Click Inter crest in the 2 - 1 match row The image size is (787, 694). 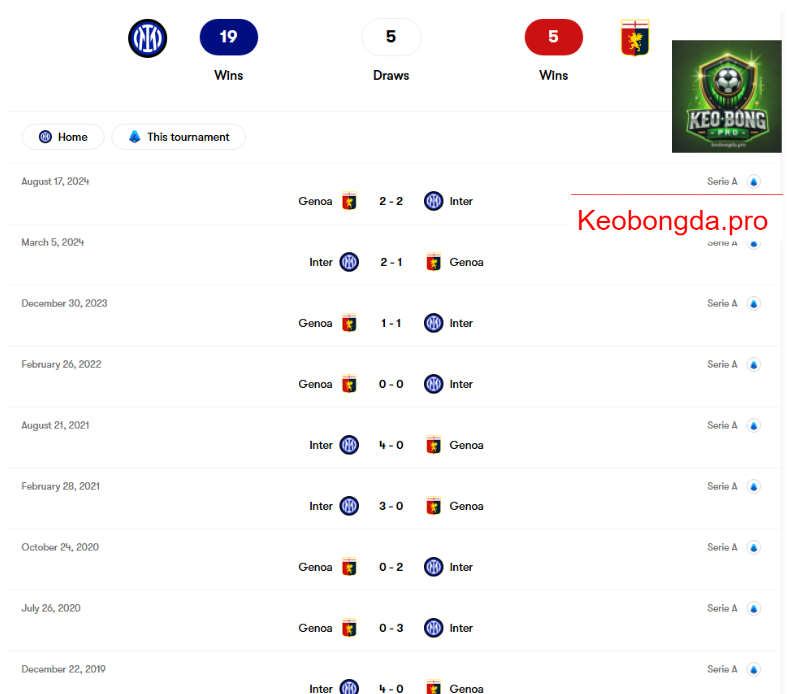349,262
